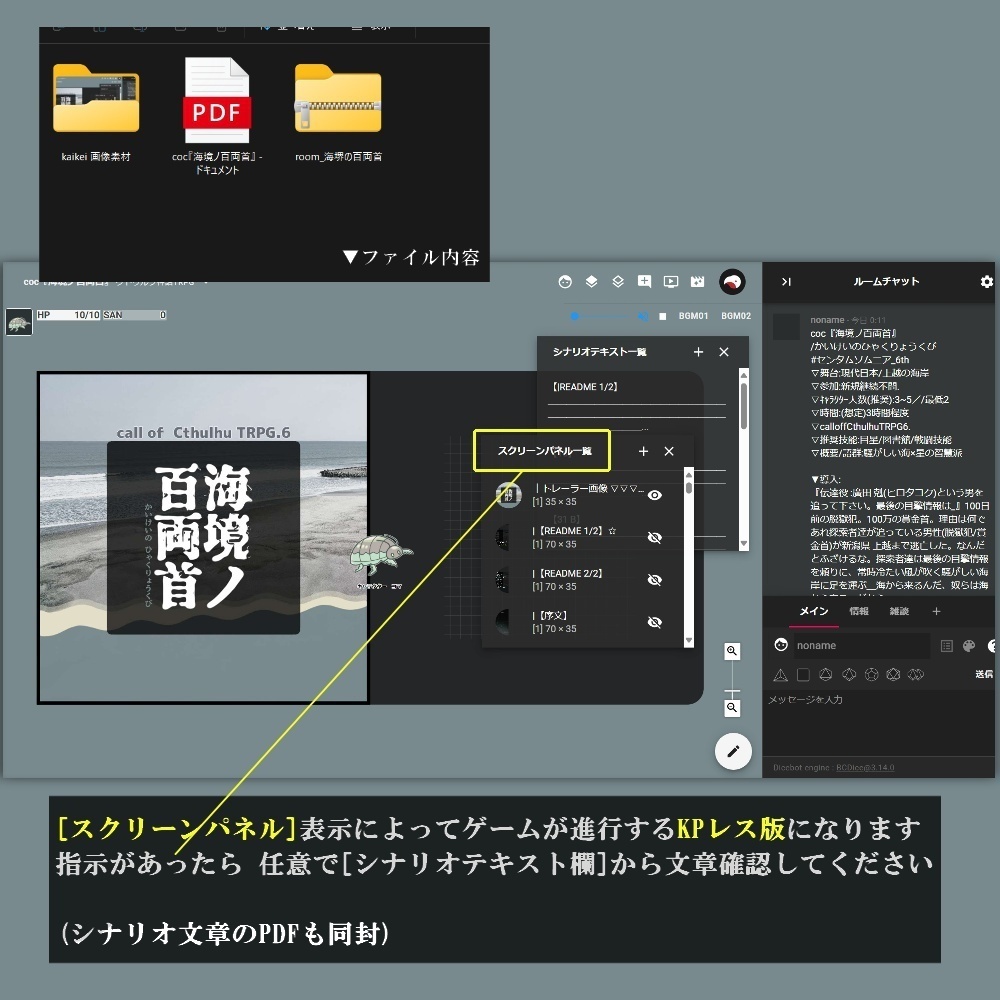Open the character list face icon in top toolbar
Viewport: 1000px width, 1000px height.
pos(565,282)
